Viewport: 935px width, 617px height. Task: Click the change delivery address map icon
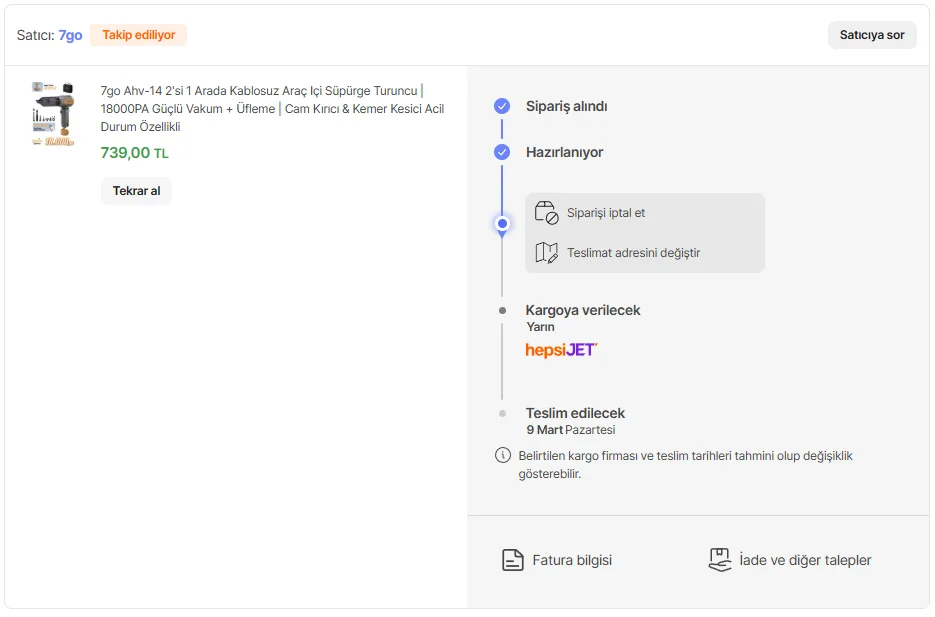pyautogui.click(x=546, y=253)
